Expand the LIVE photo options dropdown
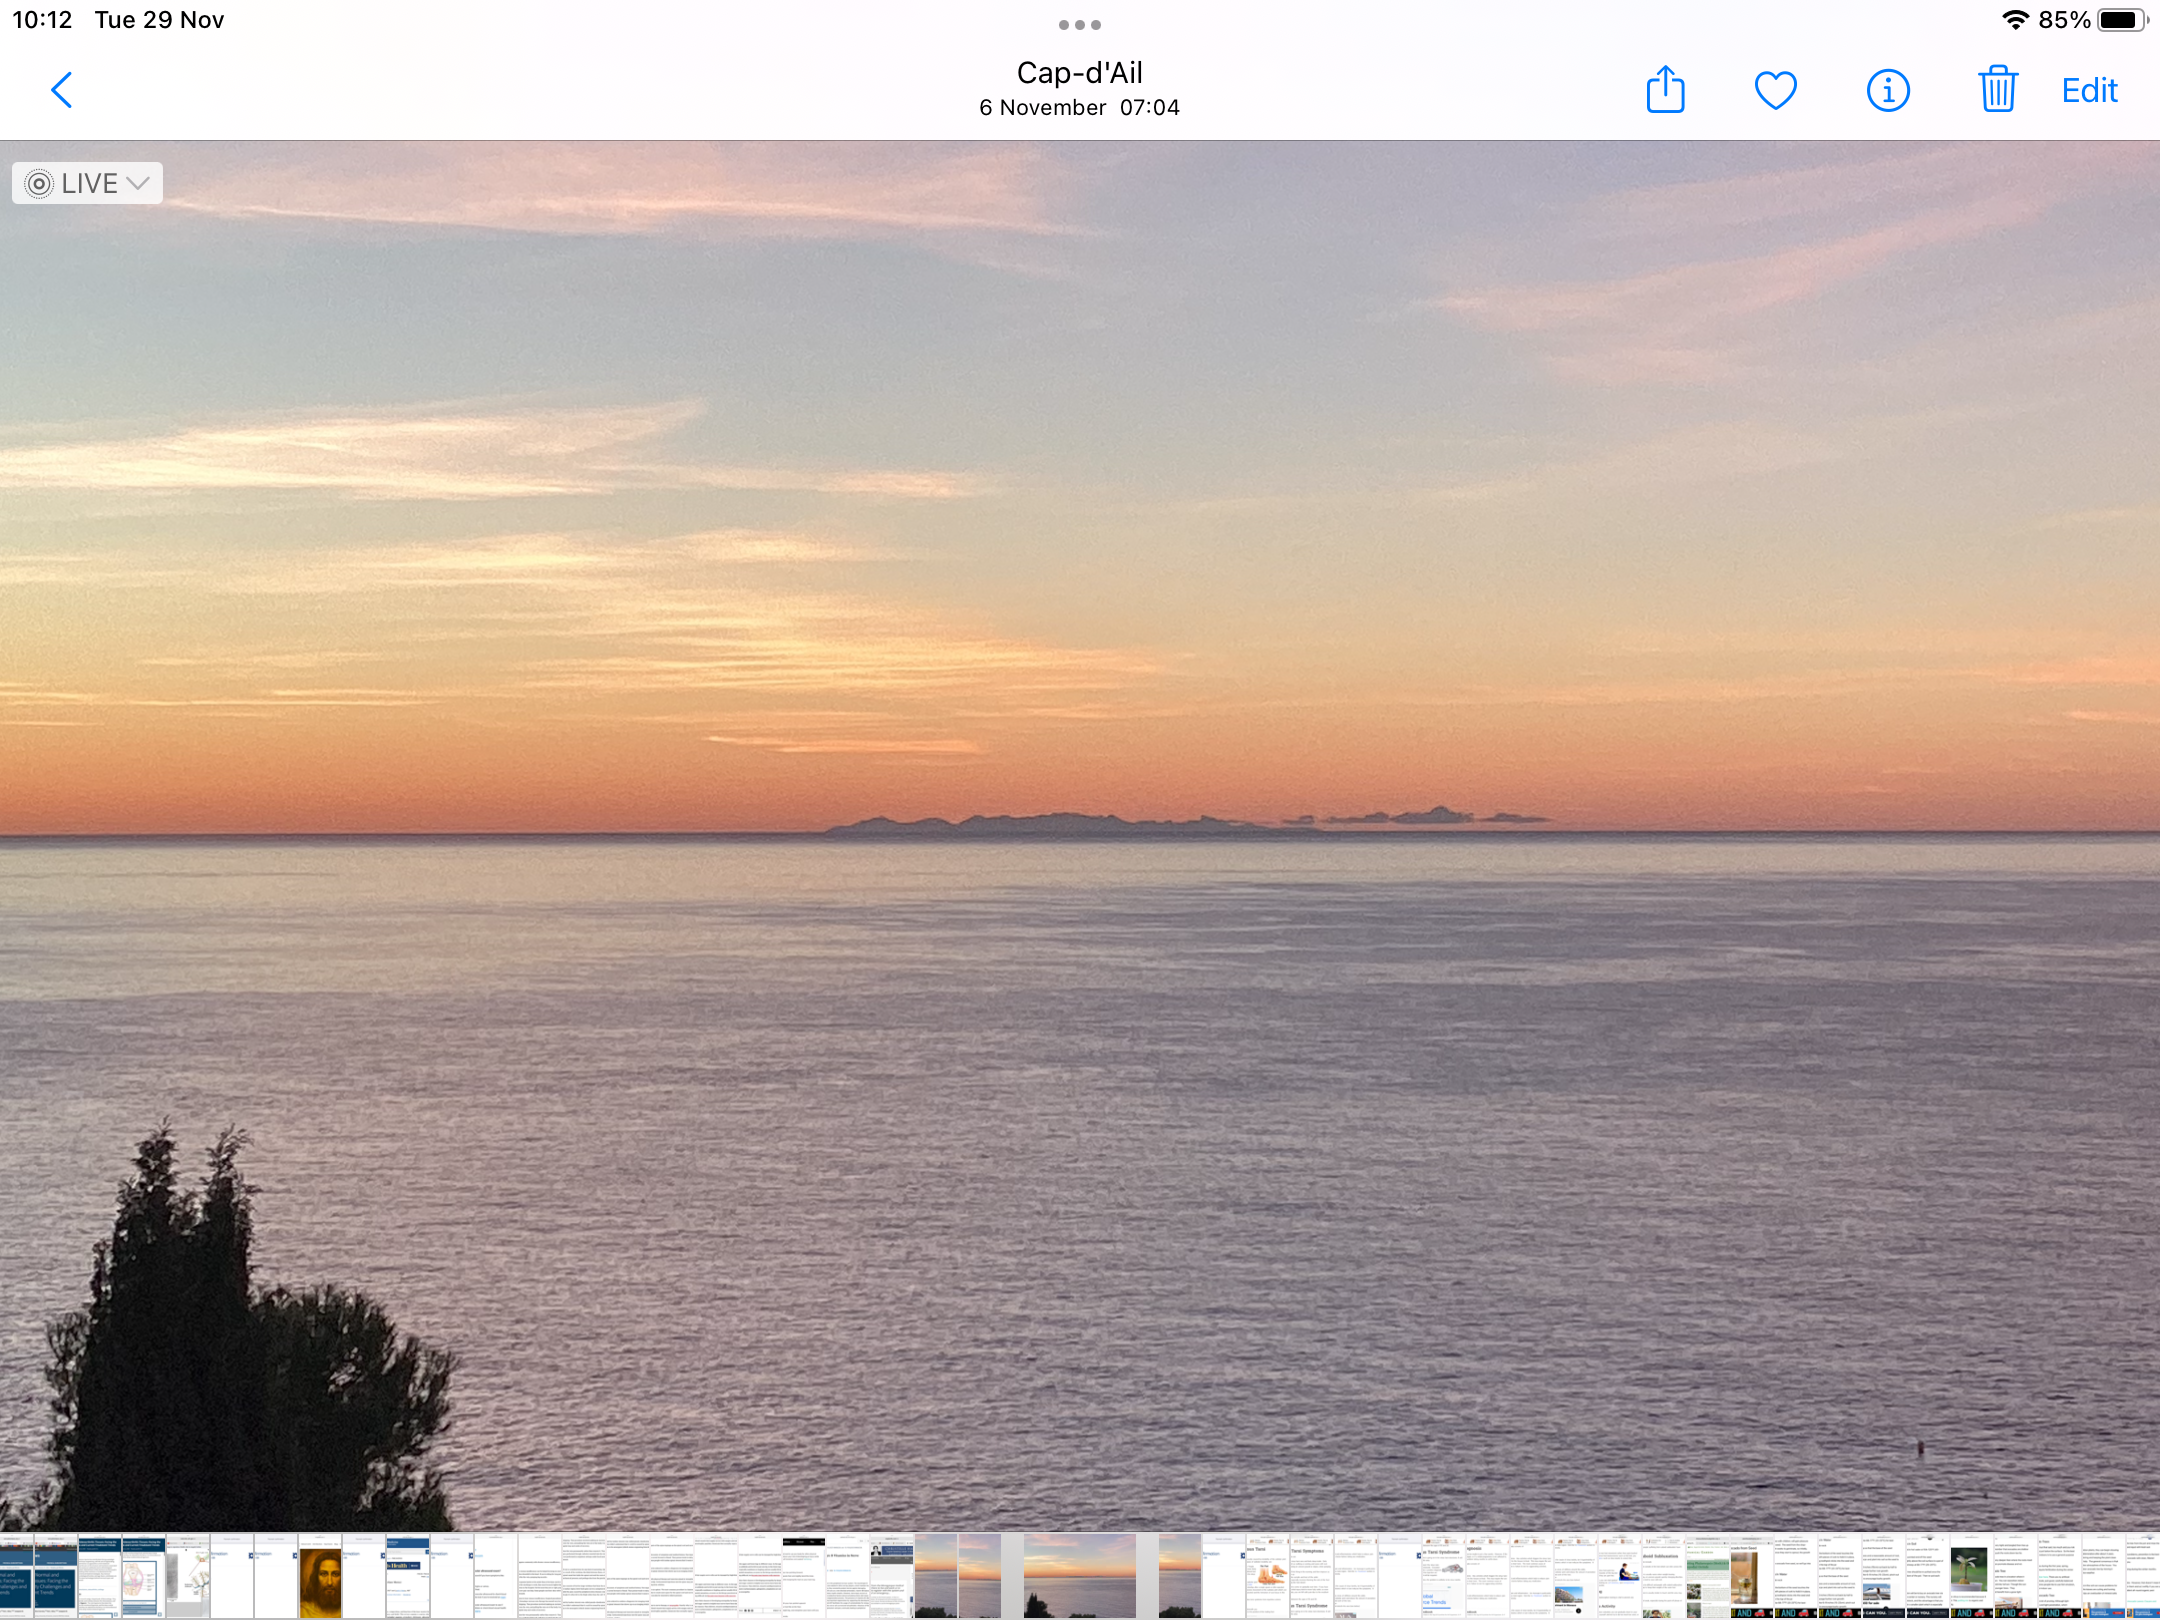The image size is (2160, 1620). pos(88,183)
